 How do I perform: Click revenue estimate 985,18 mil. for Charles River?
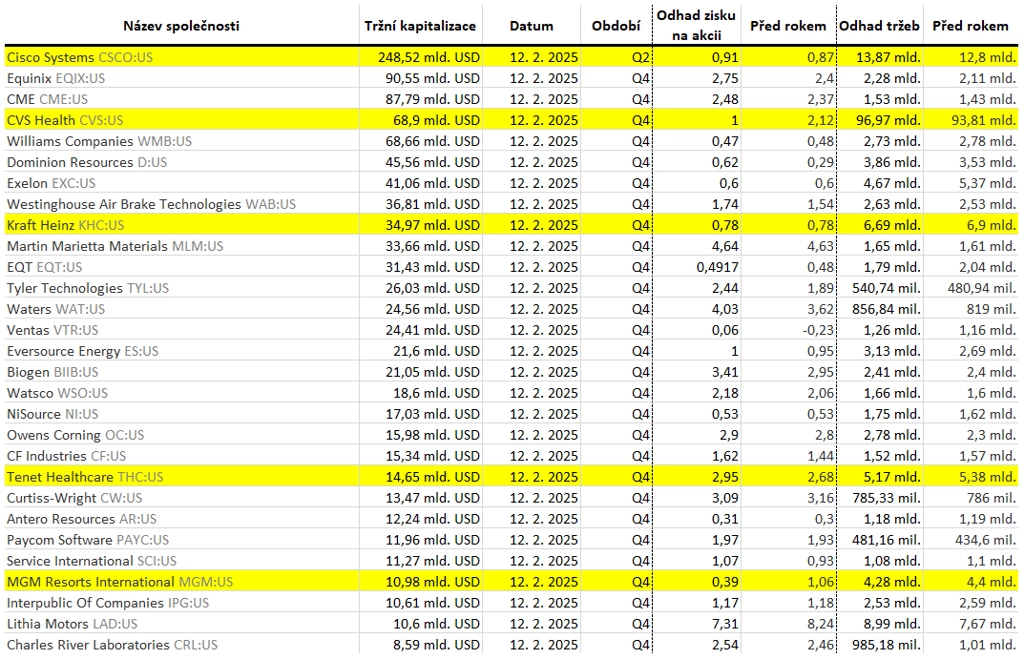[x=886, y=645]
